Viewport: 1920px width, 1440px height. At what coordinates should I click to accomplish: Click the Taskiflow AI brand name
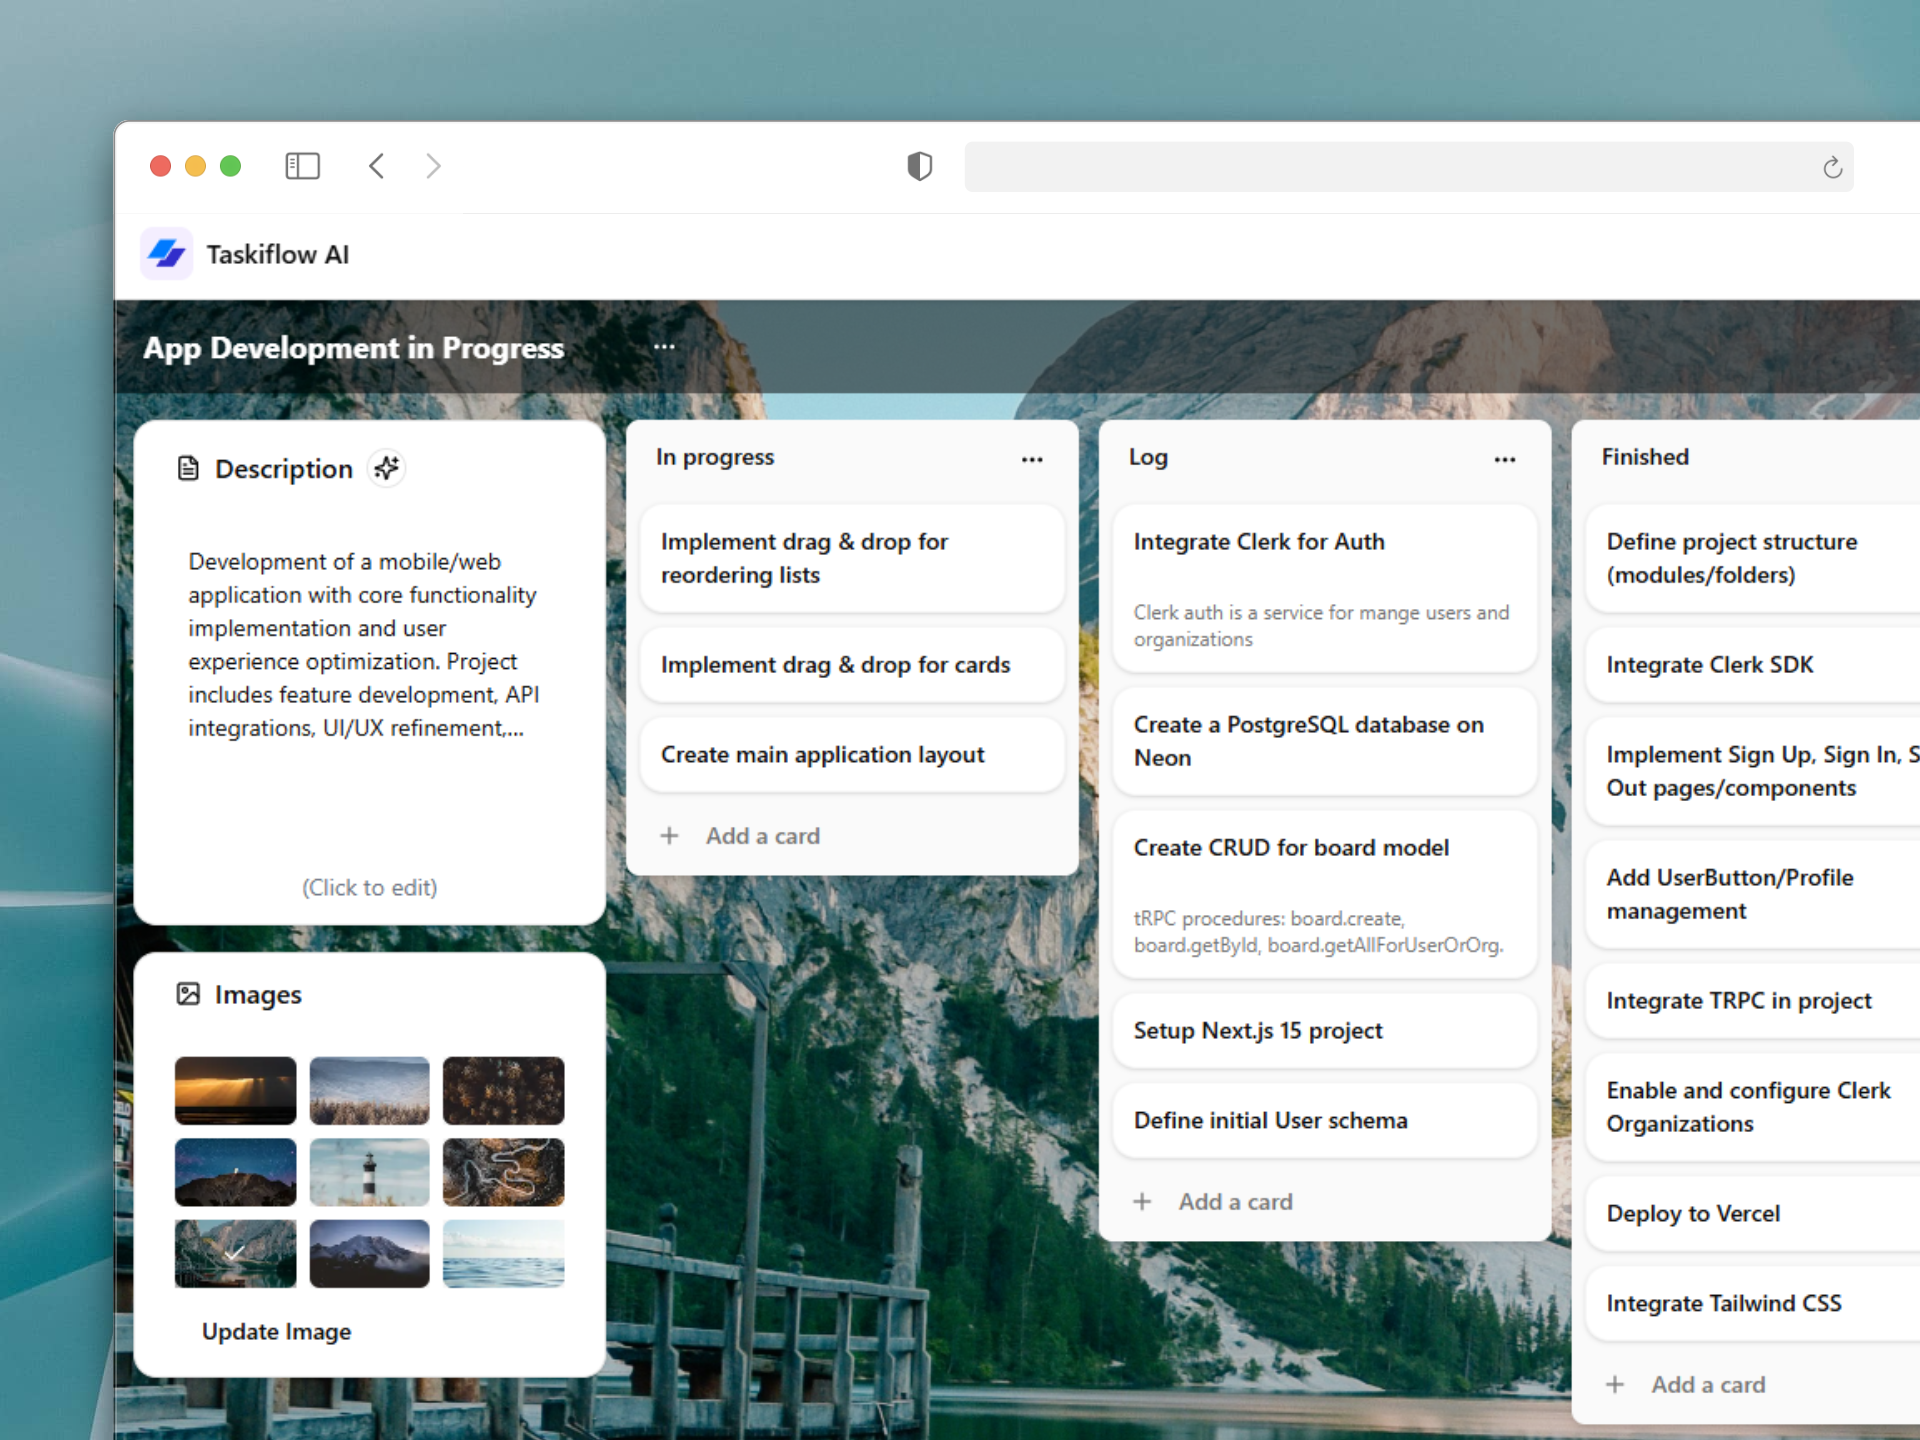278,255
